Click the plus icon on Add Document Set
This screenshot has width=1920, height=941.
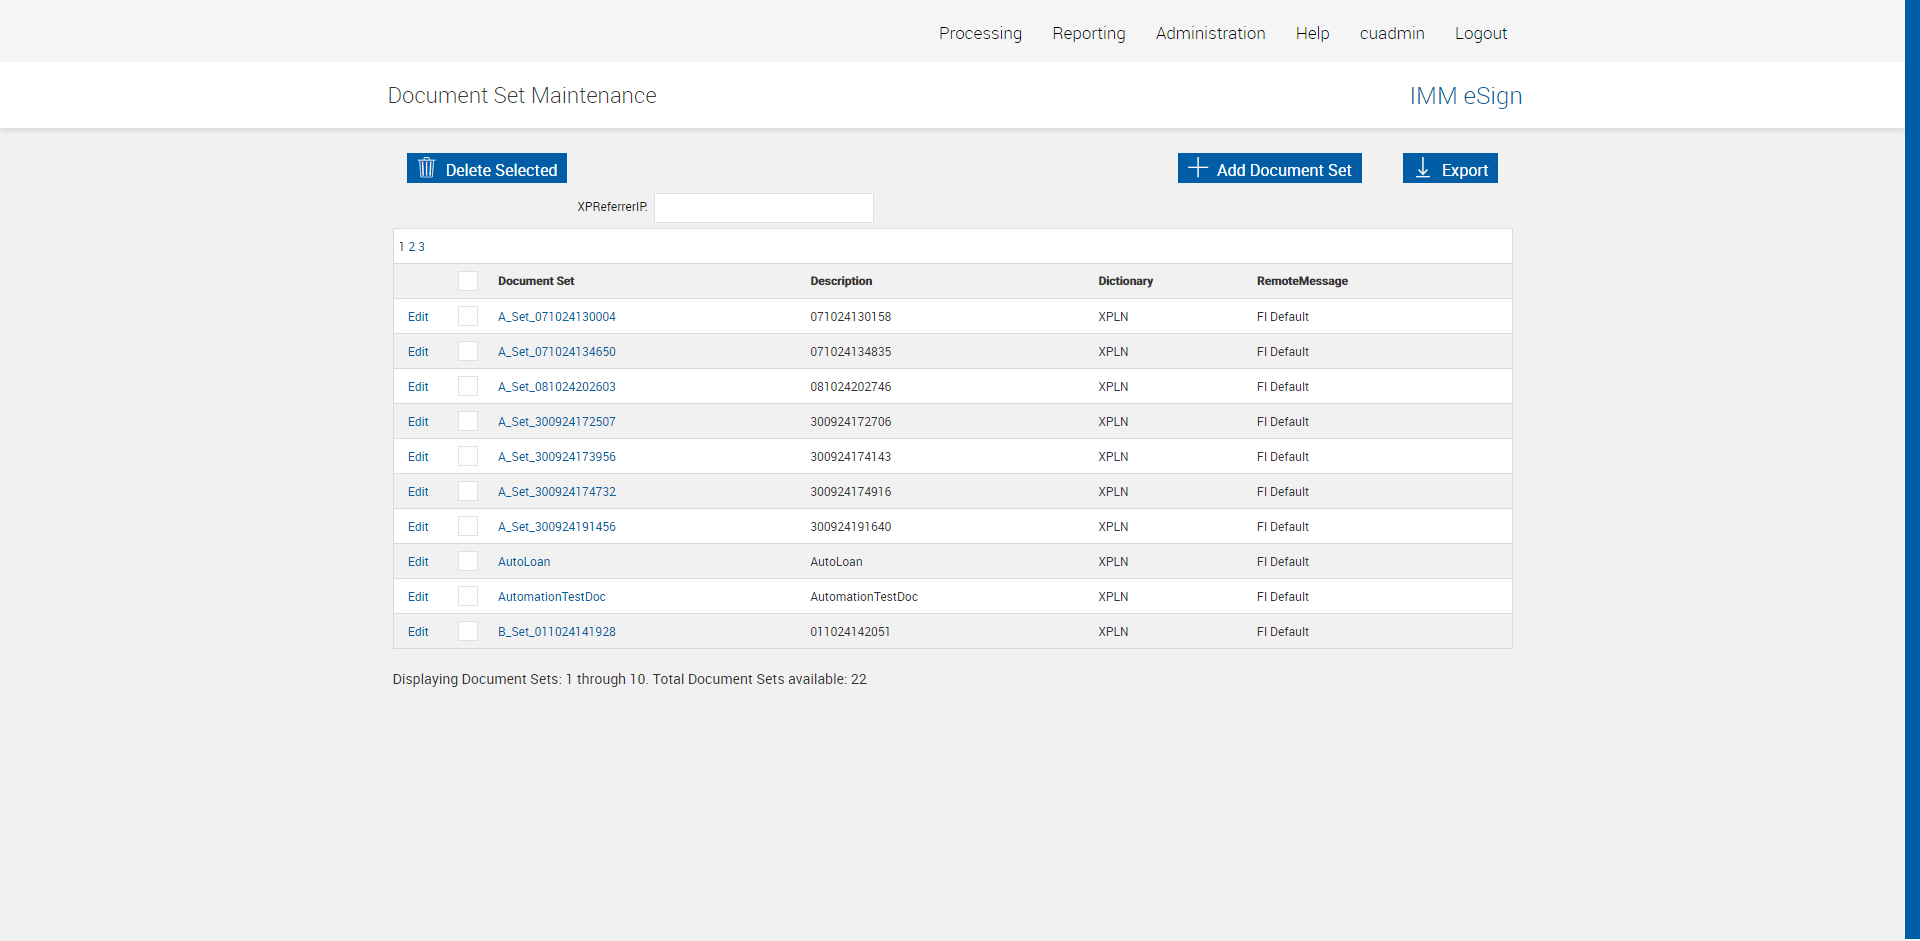(x=1197, y=168)
